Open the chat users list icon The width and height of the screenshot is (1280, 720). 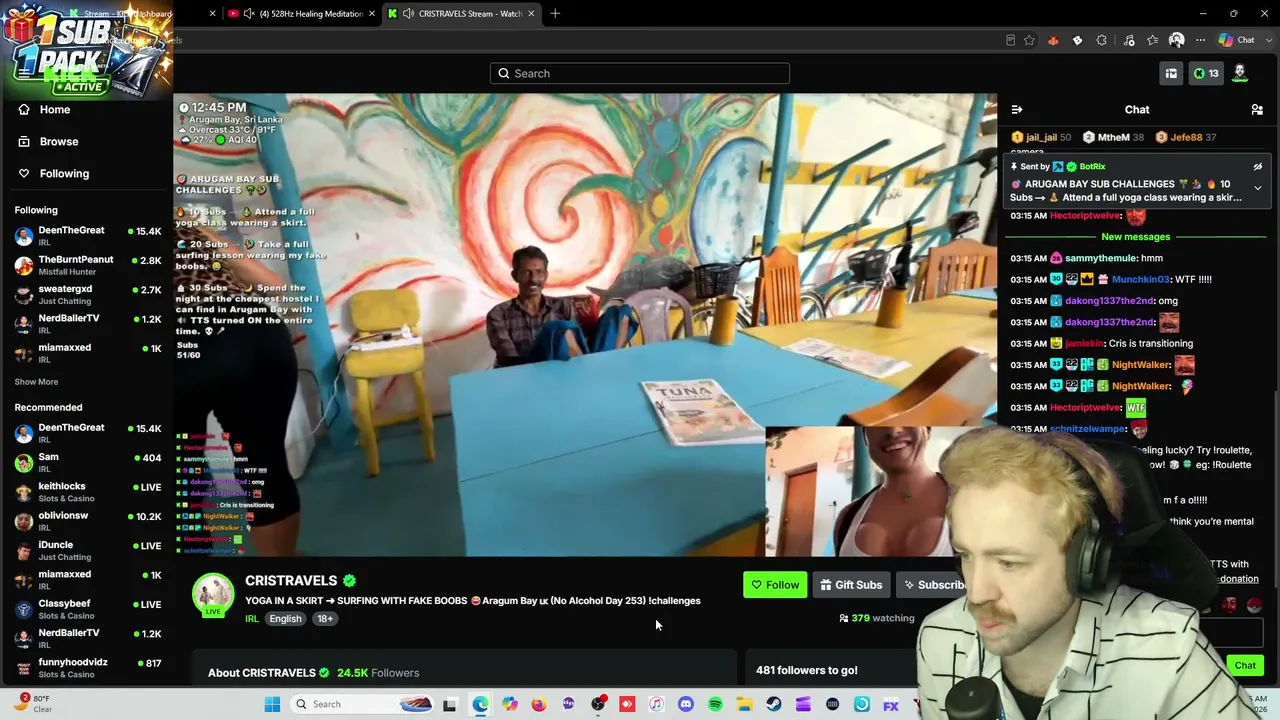point(1257,110)
